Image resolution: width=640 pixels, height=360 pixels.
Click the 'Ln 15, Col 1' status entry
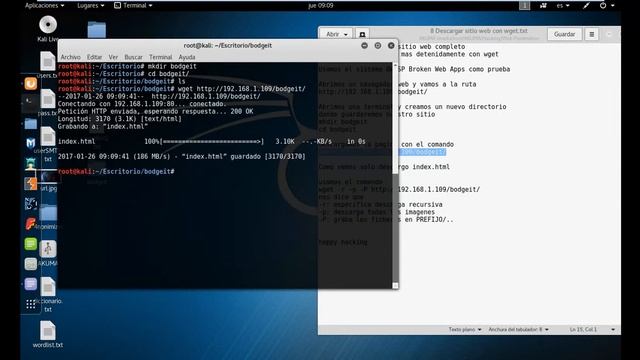coord(583,329)
